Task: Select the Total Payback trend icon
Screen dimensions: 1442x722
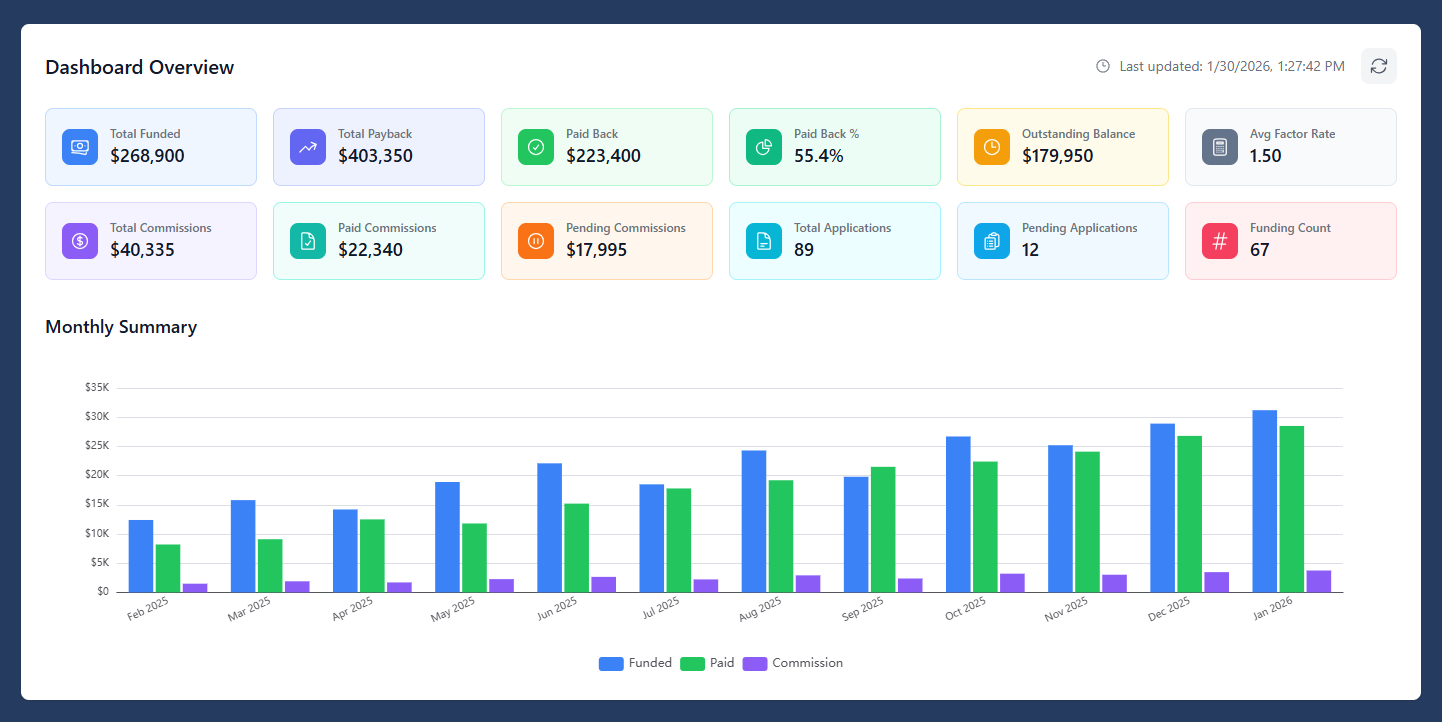Action: click(x=307, y=146)
